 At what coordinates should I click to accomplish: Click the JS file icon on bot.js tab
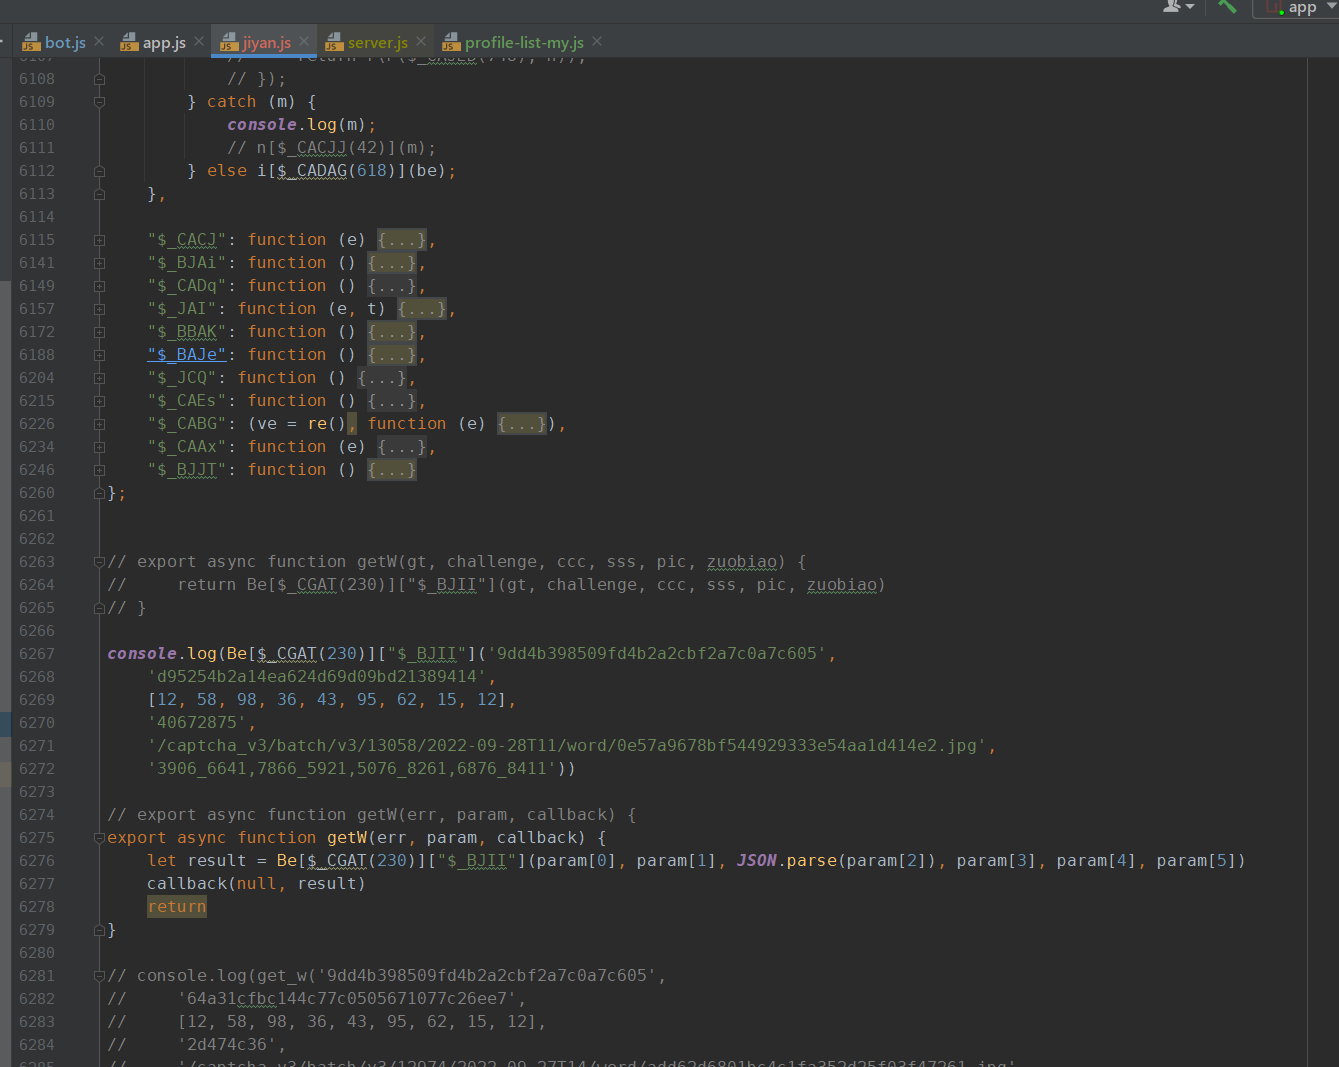click(31, 42)
